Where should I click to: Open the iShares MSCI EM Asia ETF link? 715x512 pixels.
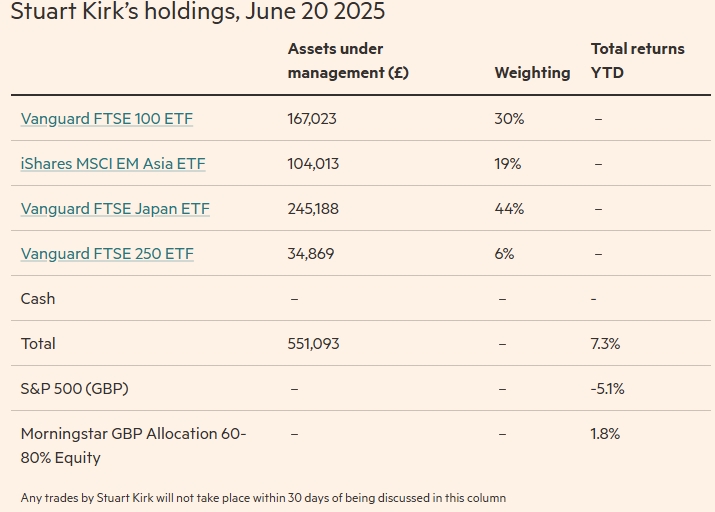pos(113,164)
